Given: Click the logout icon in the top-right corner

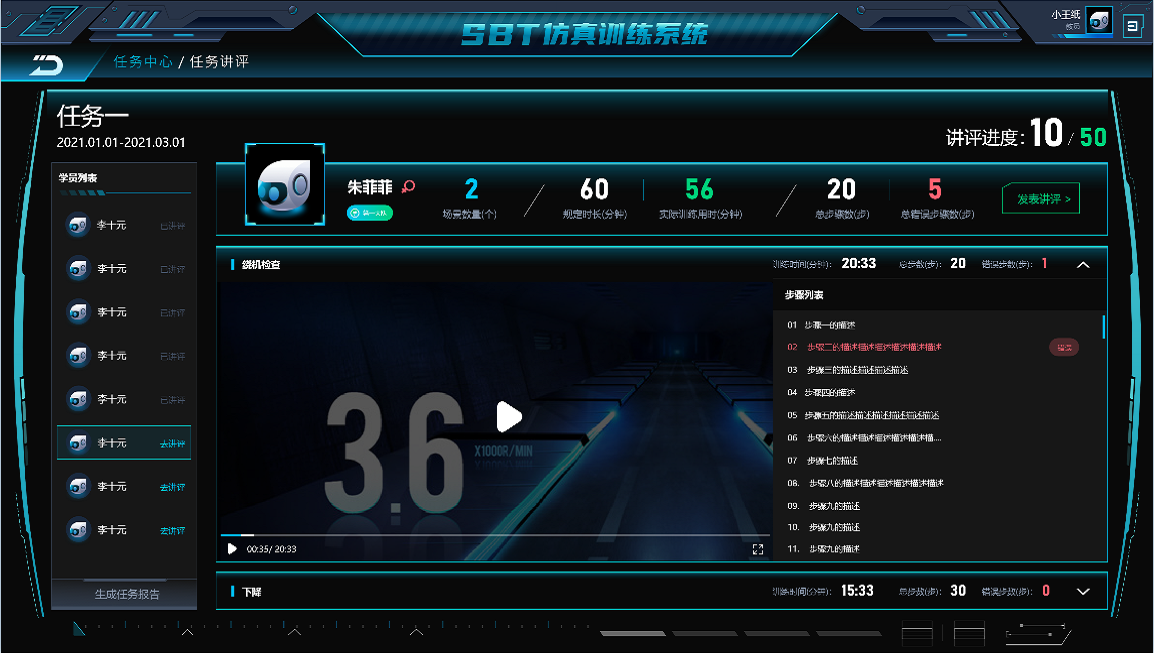Looking at the screenshot, I should click(1132, 26).
